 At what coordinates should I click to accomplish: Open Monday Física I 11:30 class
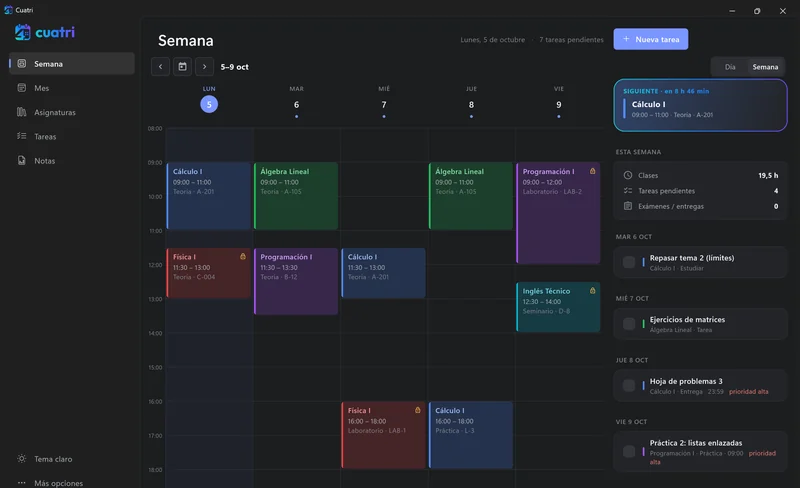(209, 273)
